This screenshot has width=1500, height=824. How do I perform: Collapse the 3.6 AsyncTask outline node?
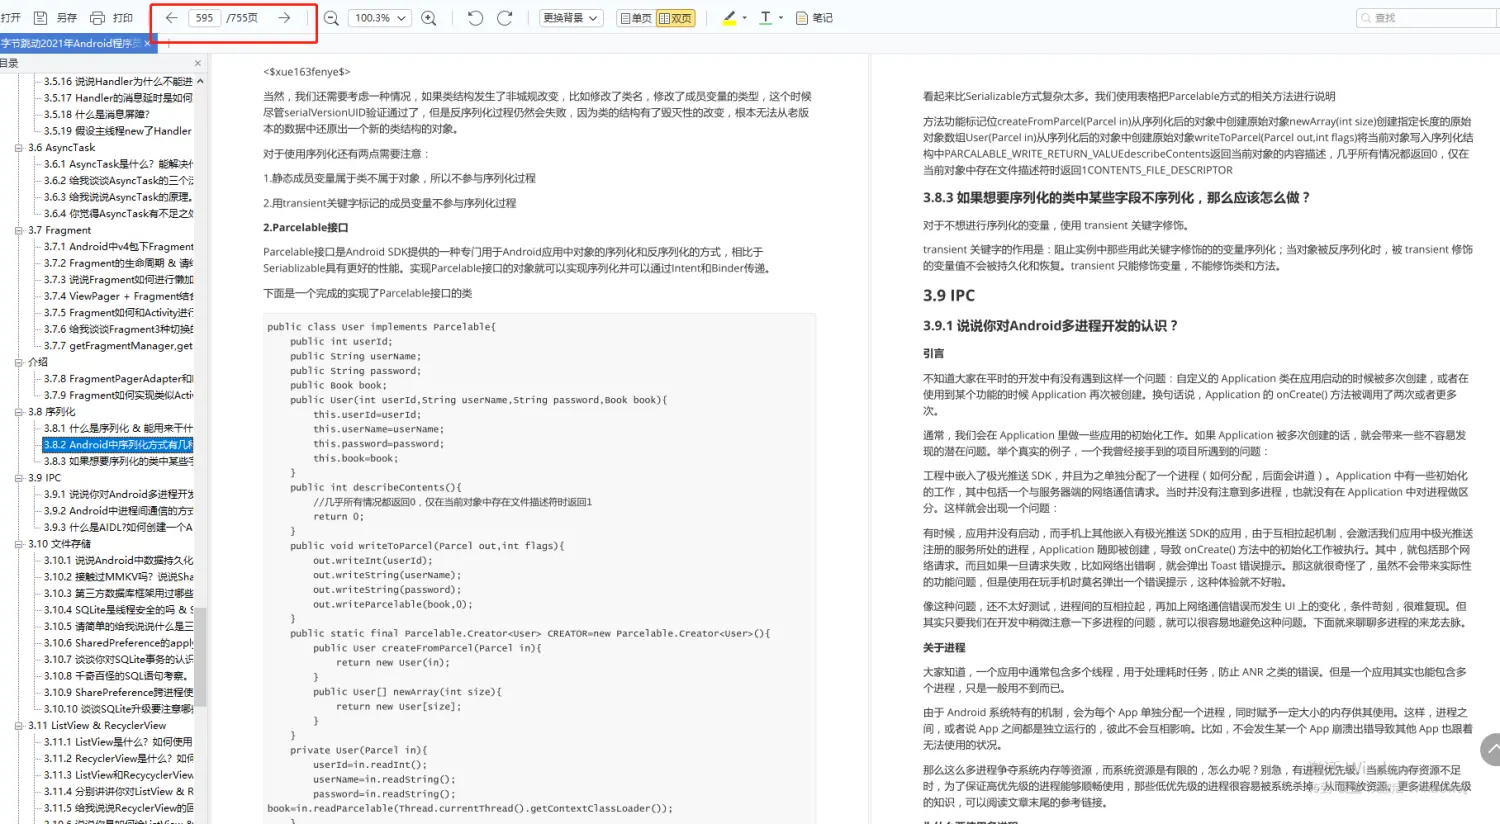(x=19, y=147)
